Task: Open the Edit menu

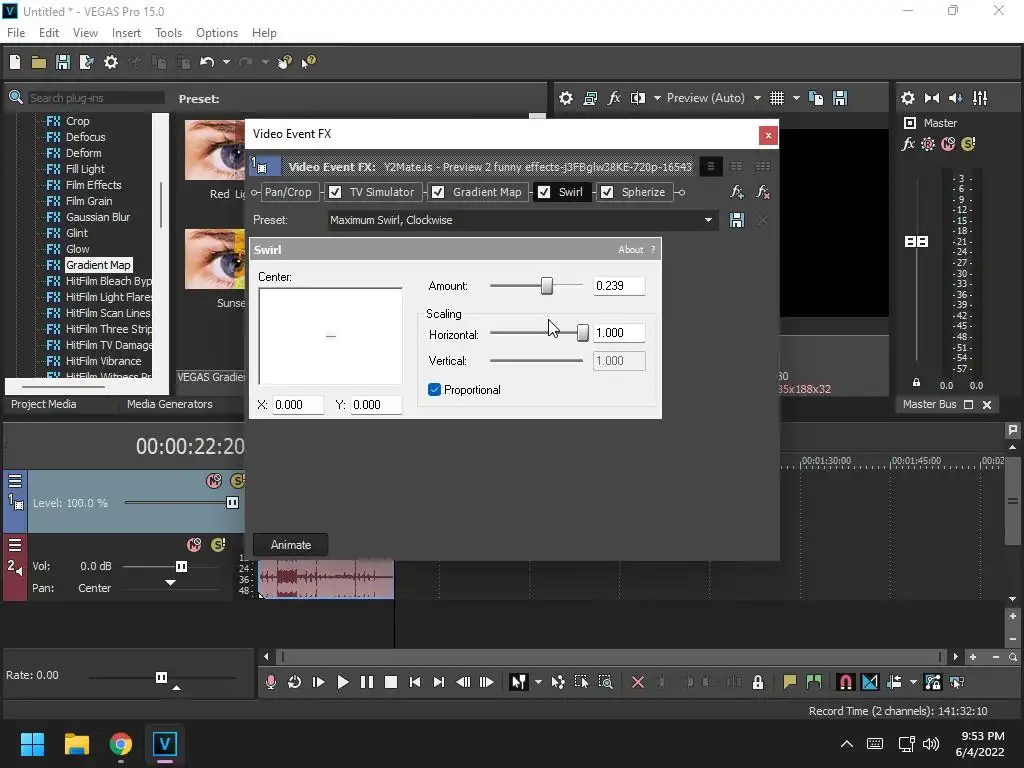Action: [49, 33]
